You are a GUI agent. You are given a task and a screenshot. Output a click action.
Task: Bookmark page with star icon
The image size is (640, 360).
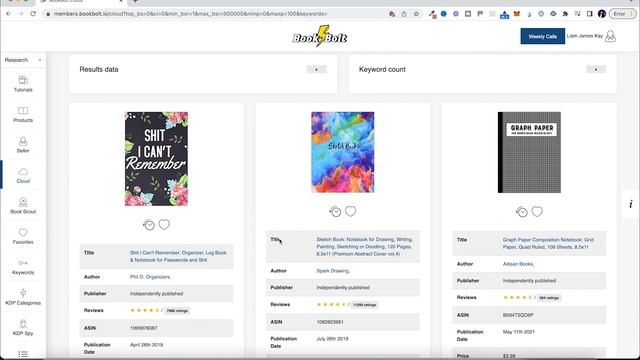(416, 14)
